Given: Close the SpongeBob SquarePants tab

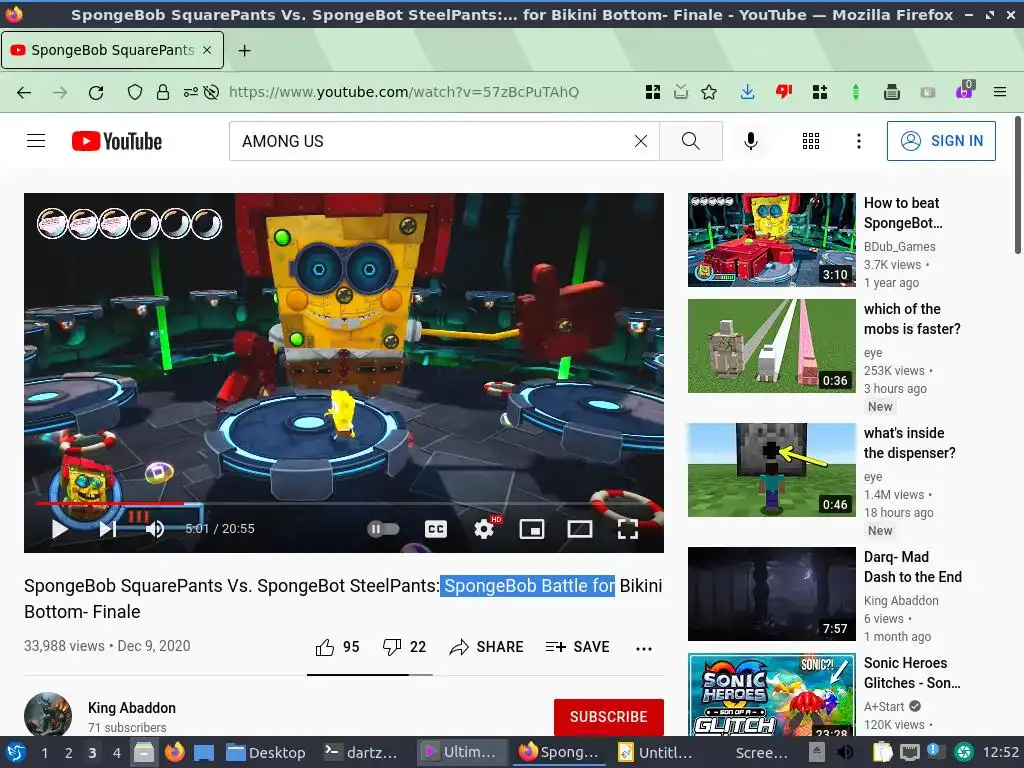Looking at the screenshot, I should (207, 50).
